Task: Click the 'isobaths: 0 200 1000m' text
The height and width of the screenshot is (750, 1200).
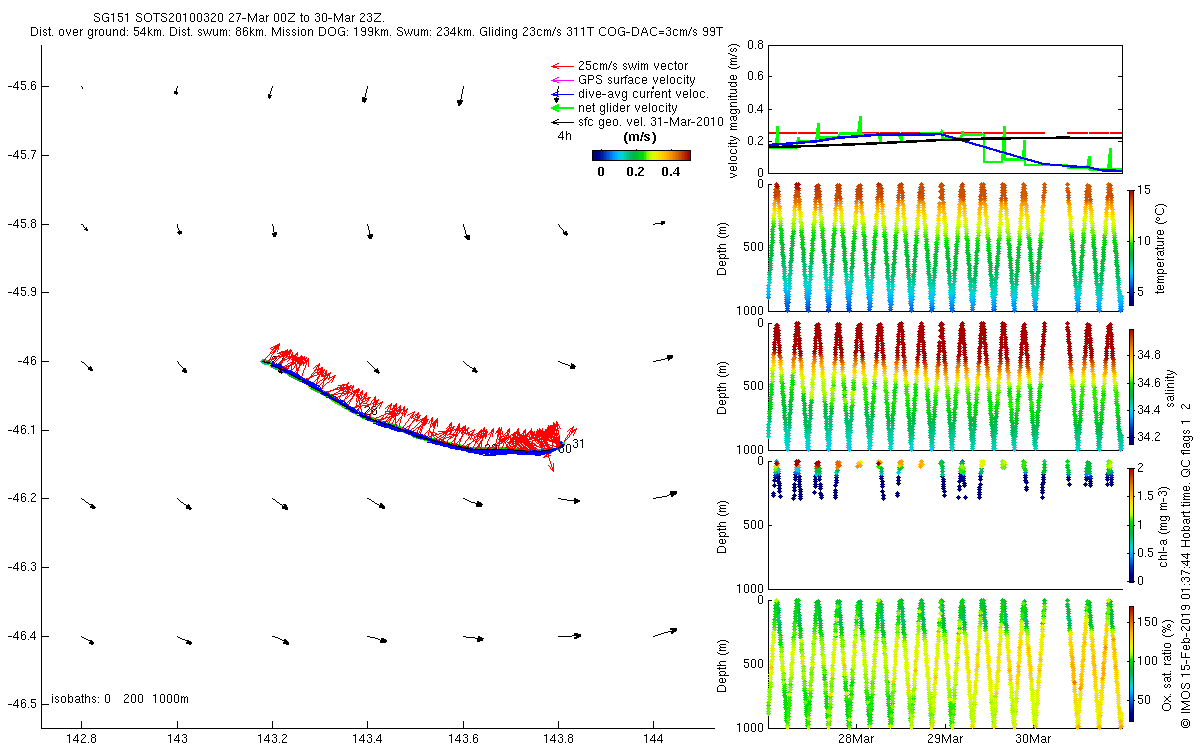Action: [119, 698]
